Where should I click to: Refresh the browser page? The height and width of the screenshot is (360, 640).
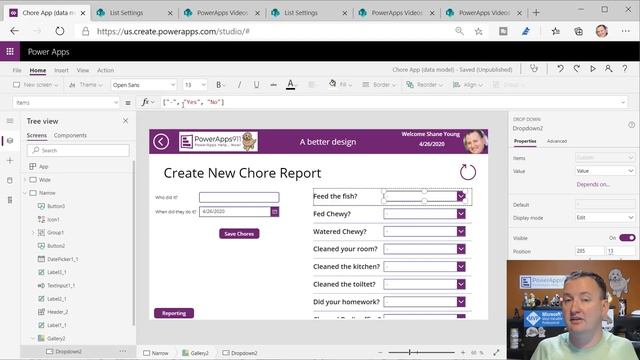point(60,31)
